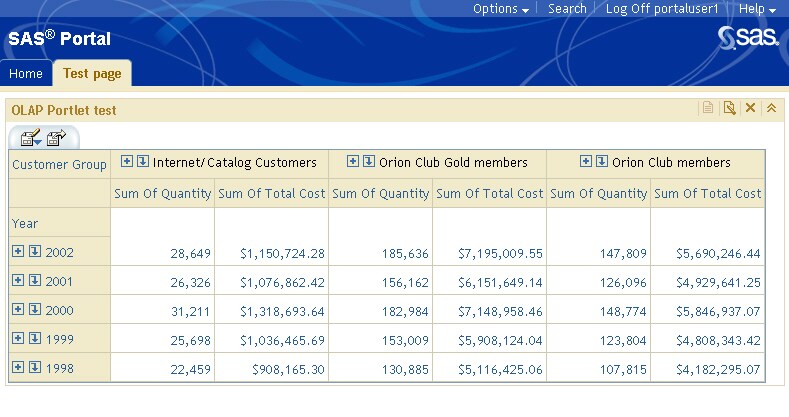Click the SAS logo

pos(747,38)
